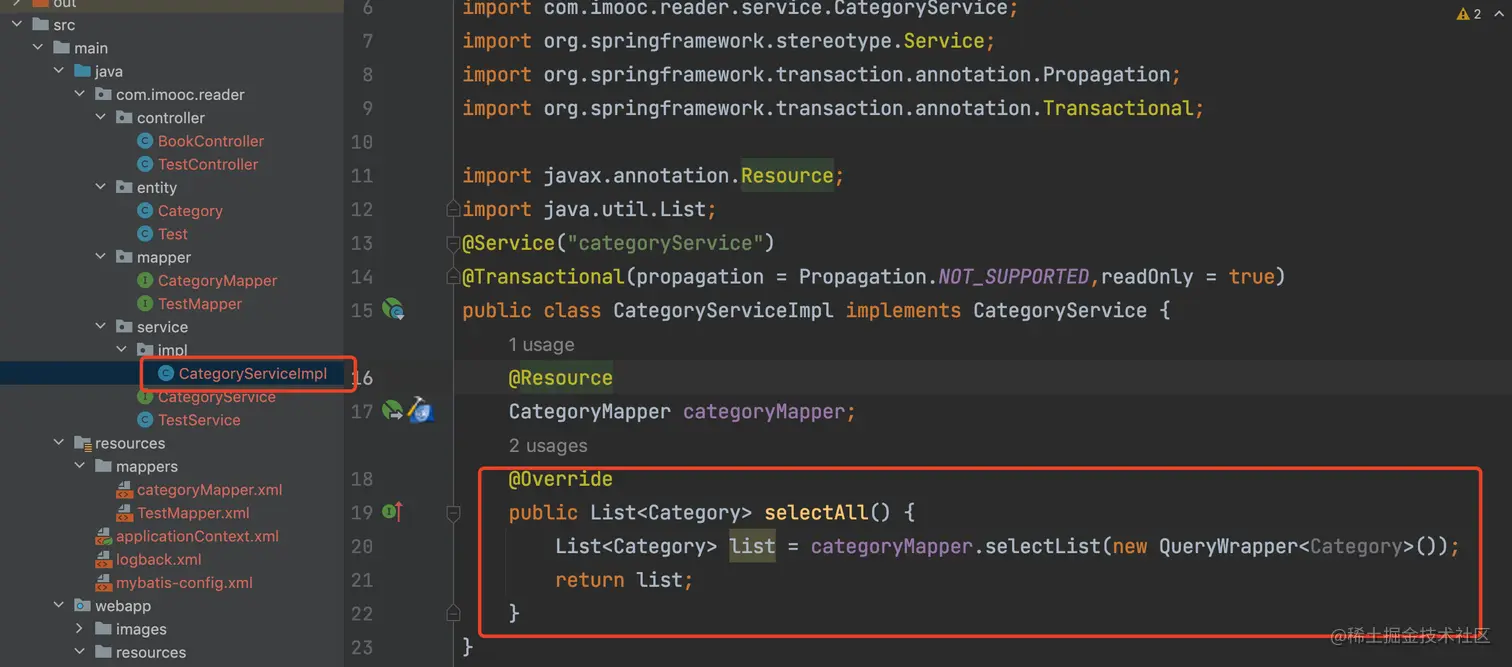Select the impl package row
Screen dimensions: 1512x667
pos(172,350)
